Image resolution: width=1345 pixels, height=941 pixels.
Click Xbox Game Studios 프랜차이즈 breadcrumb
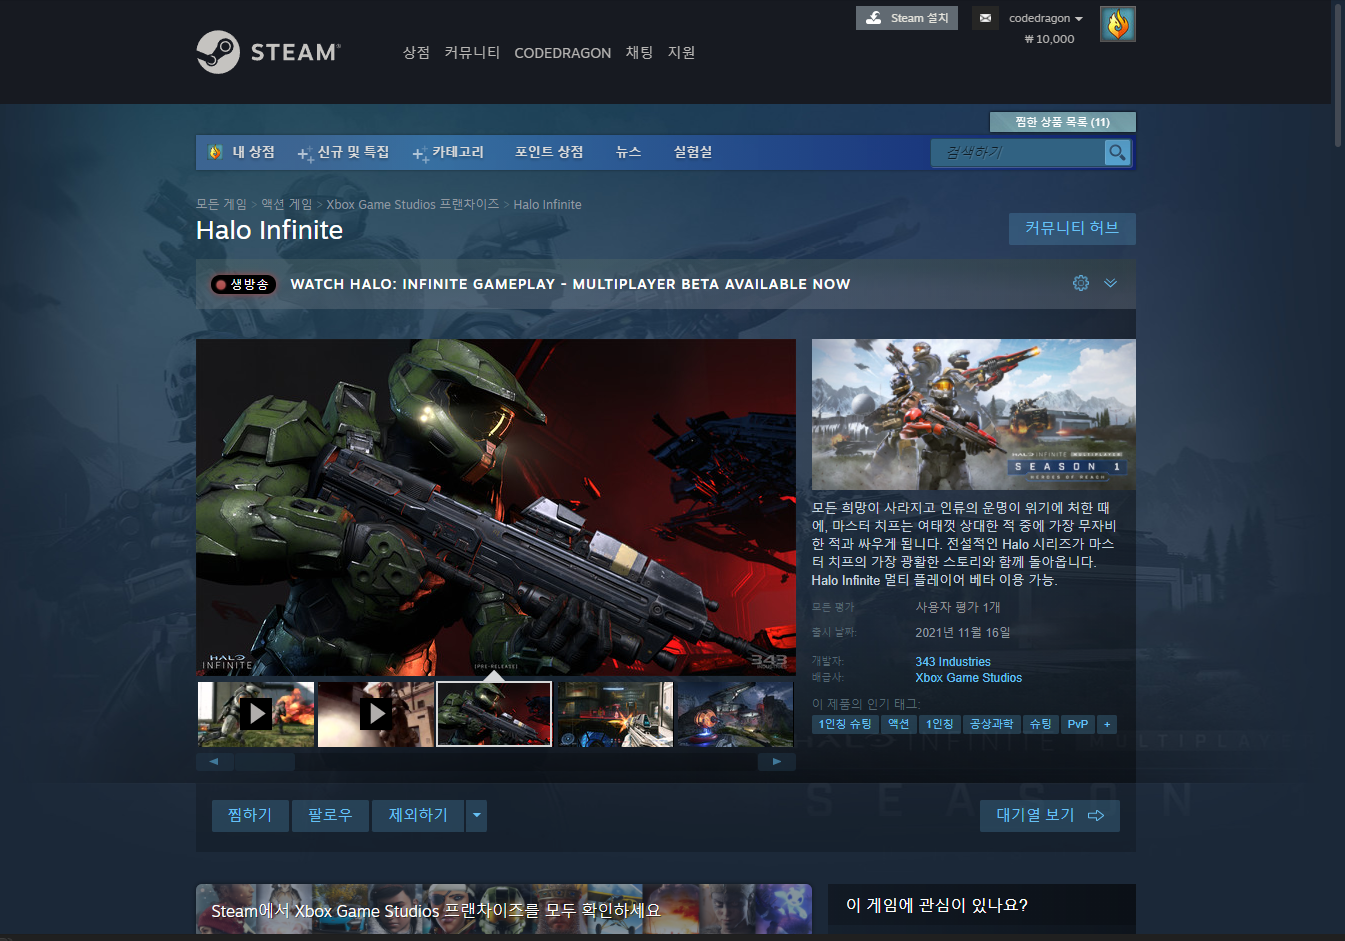click(x=412, y=204)
